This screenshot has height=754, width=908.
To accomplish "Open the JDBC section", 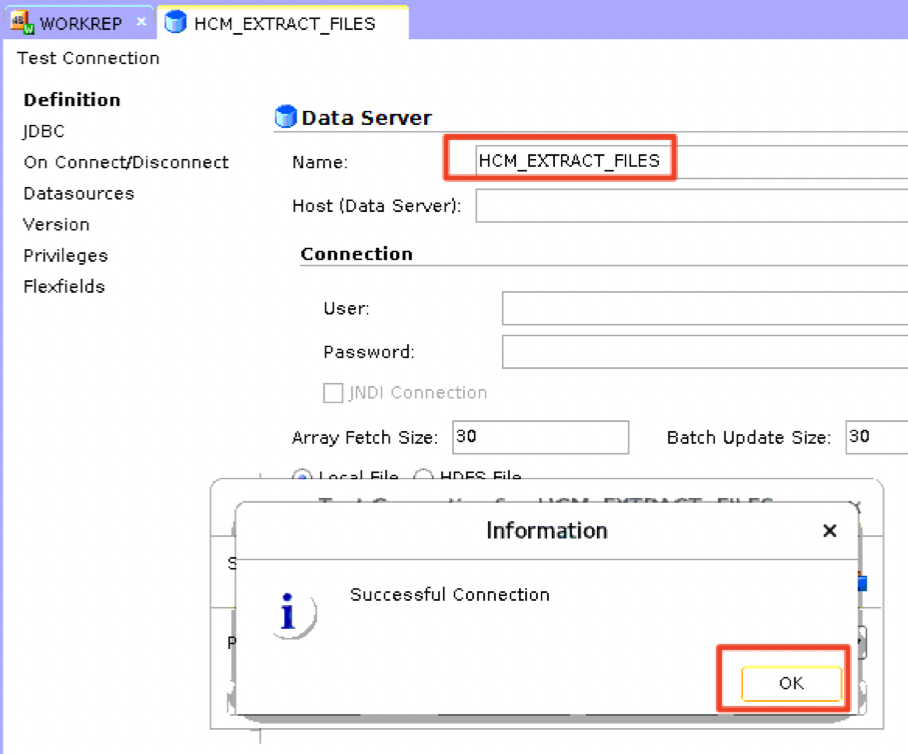I will click(44, 131).
